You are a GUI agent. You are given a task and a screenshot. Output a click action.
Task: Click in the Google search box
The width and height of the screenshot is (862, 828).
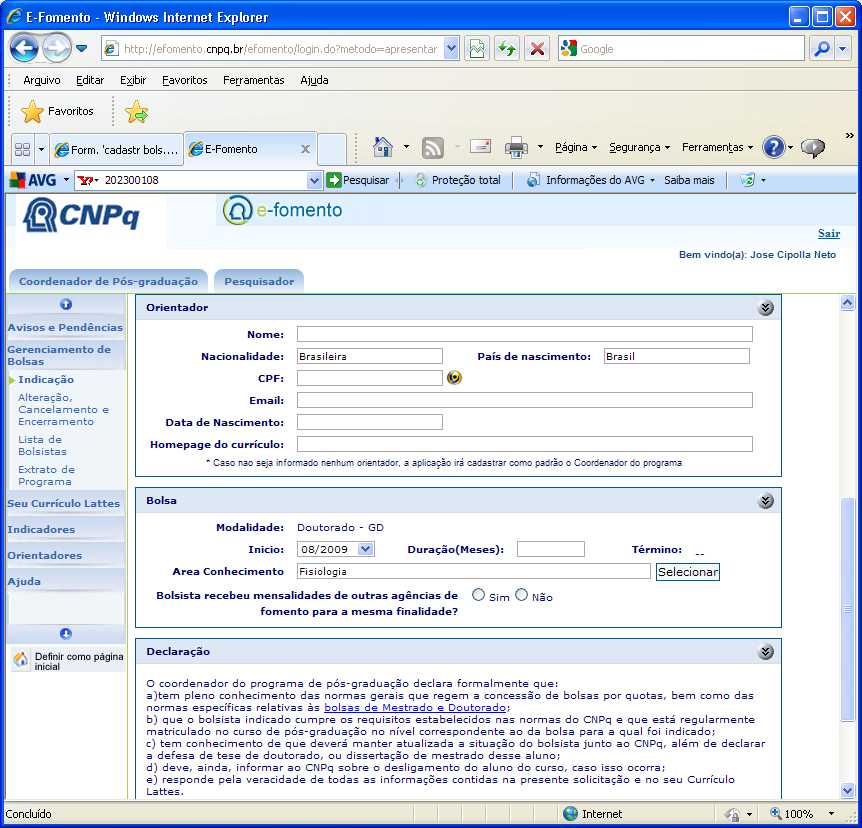[x=690, y=49]
